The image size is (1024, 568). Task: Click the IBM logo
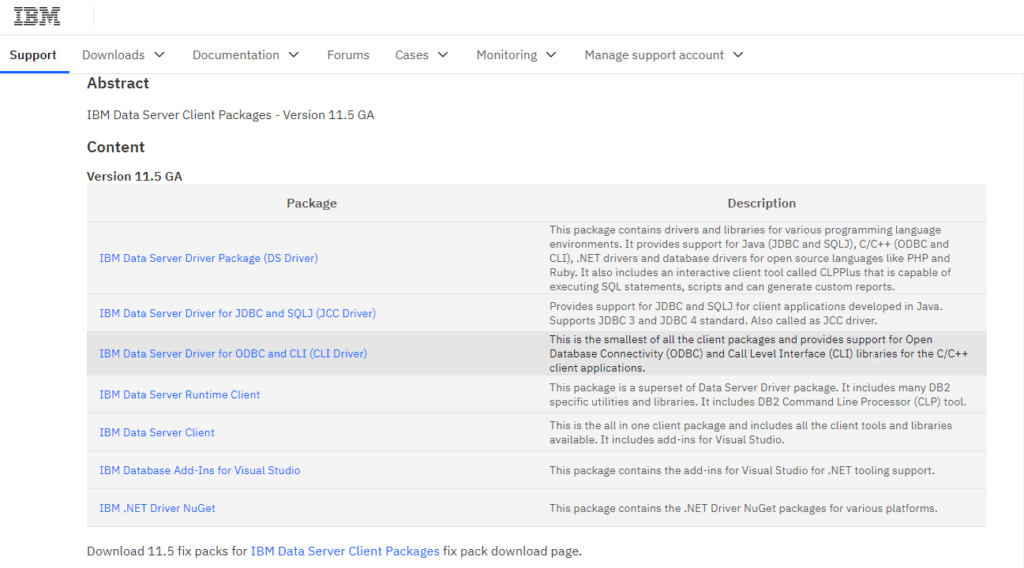[x=37, y=16]
